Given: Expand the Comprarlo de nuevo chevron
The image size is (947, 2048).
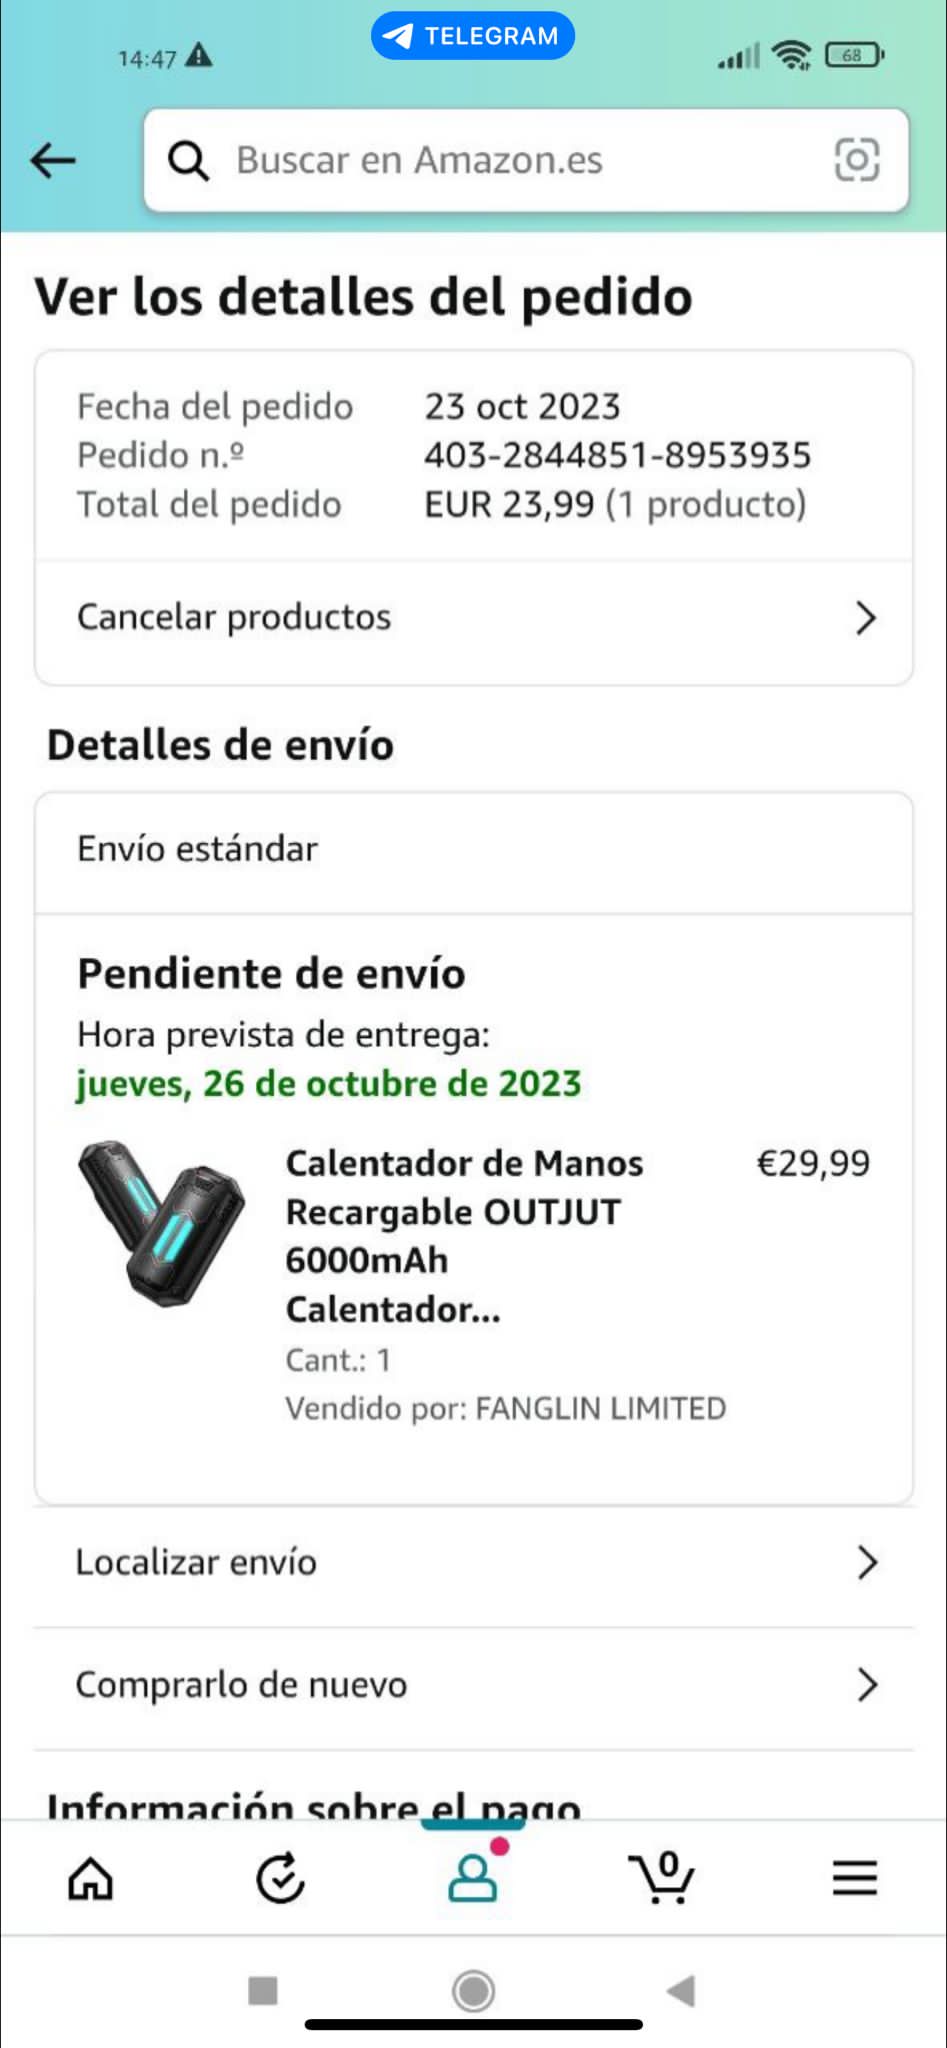Looking at the screenshot, I should coord(867,1685).
